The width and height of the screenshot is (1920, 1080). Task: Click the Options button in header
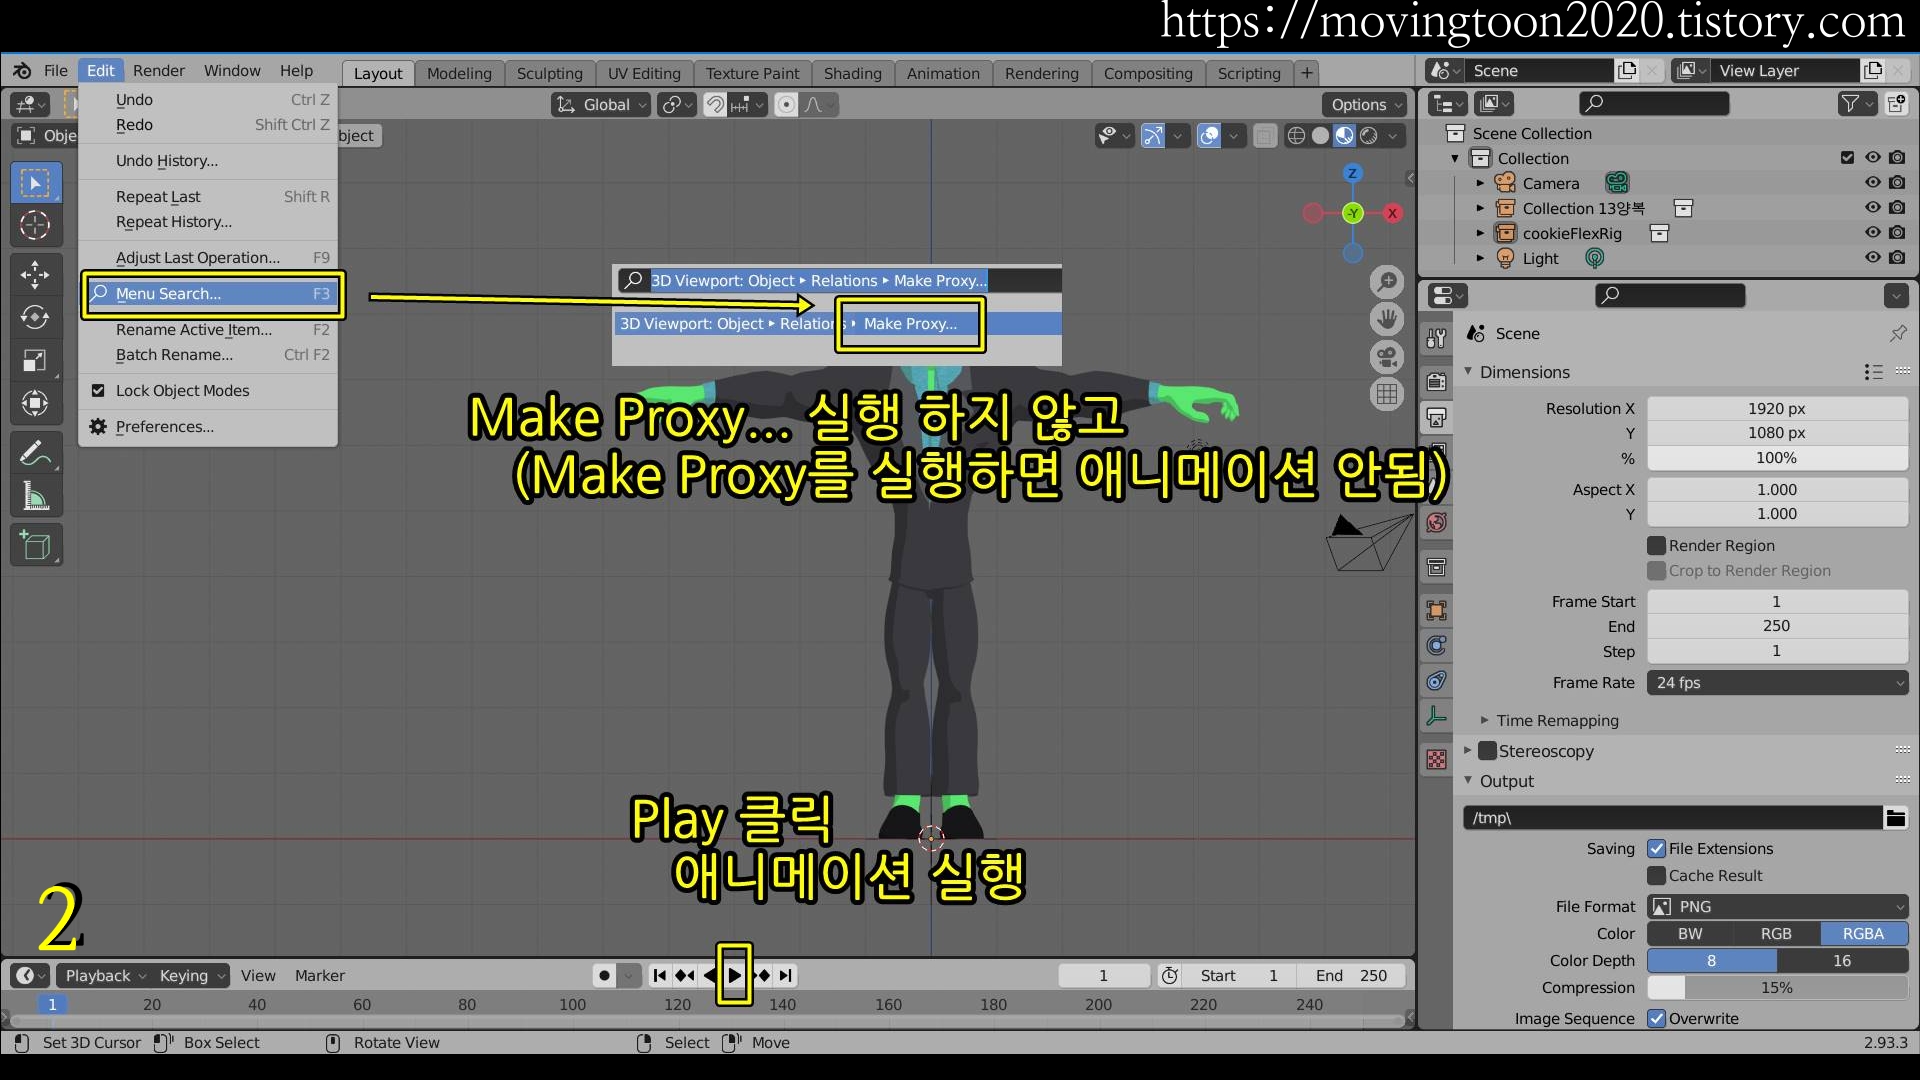tap(1366, 105)
